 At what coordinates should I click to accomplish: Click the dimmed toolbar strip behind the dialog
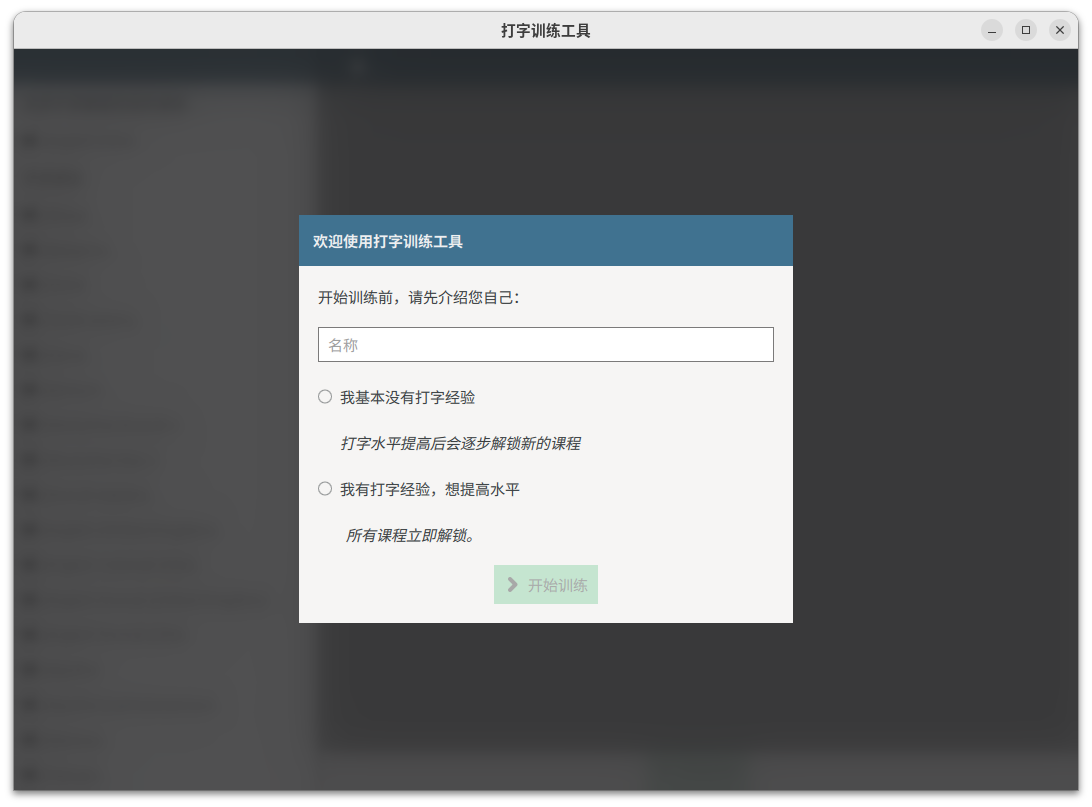pos(700,67)
